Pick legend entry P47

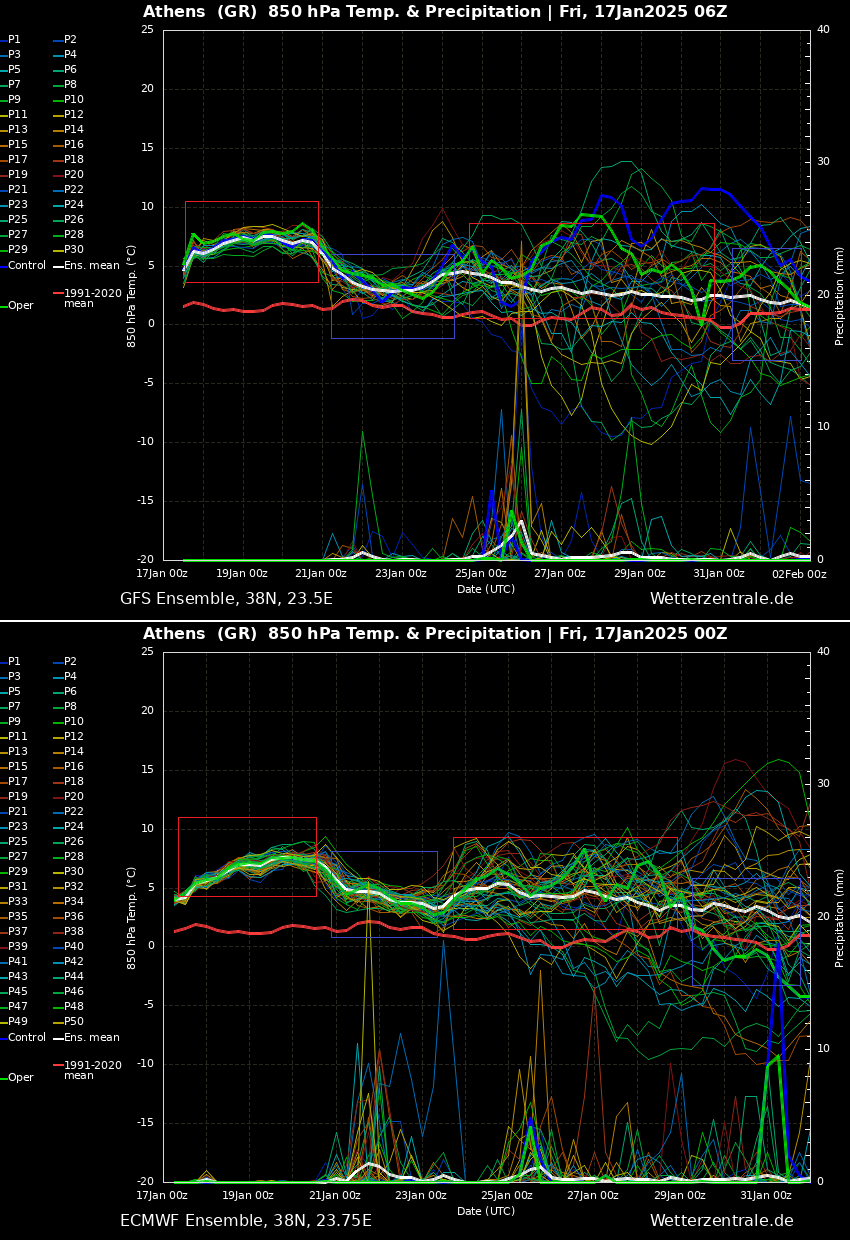pos(14,1006)
